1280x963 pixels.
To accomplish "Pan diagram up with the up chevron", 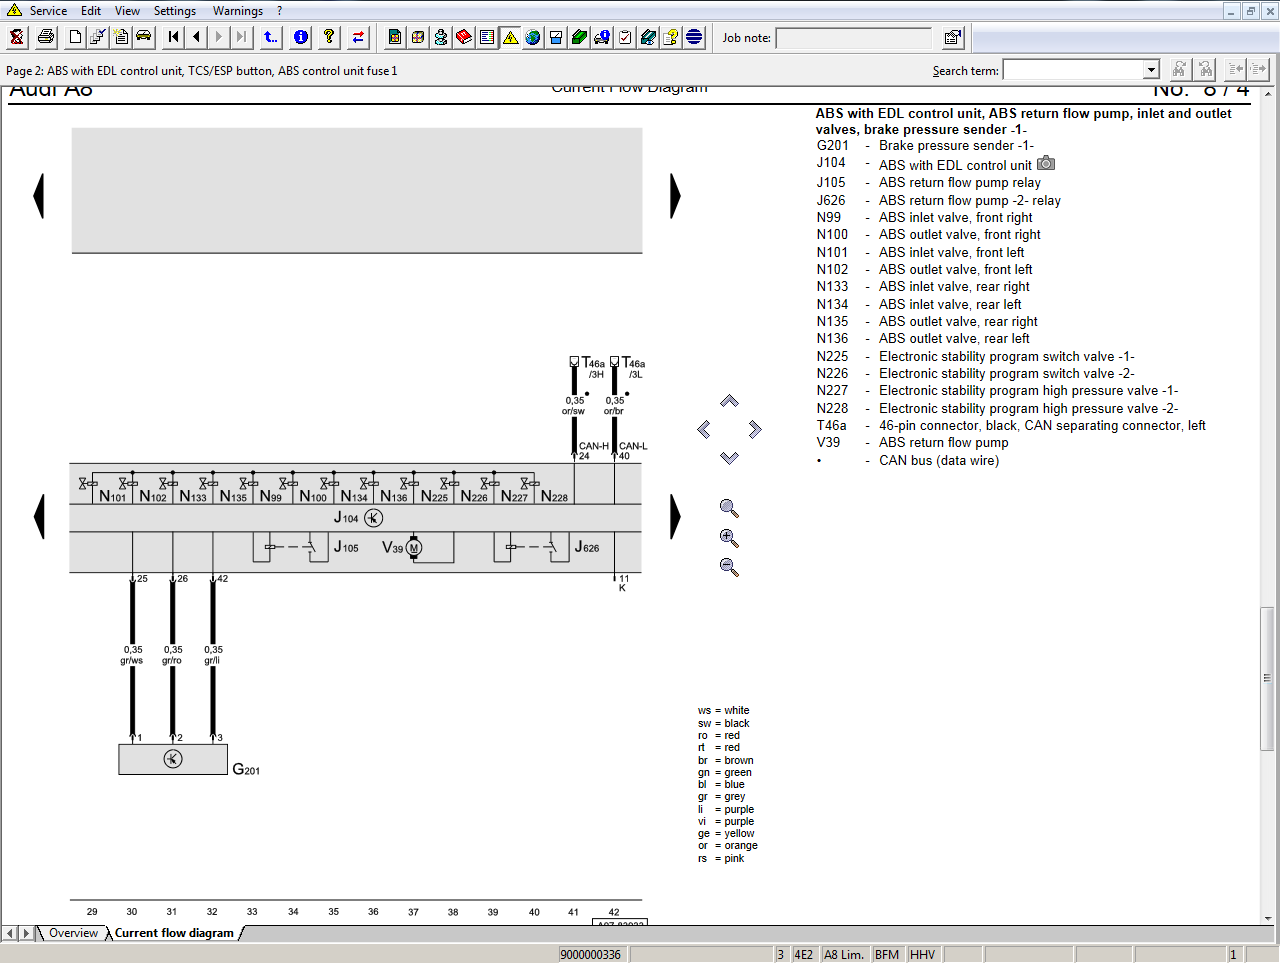I will click(x=729, y=401).
